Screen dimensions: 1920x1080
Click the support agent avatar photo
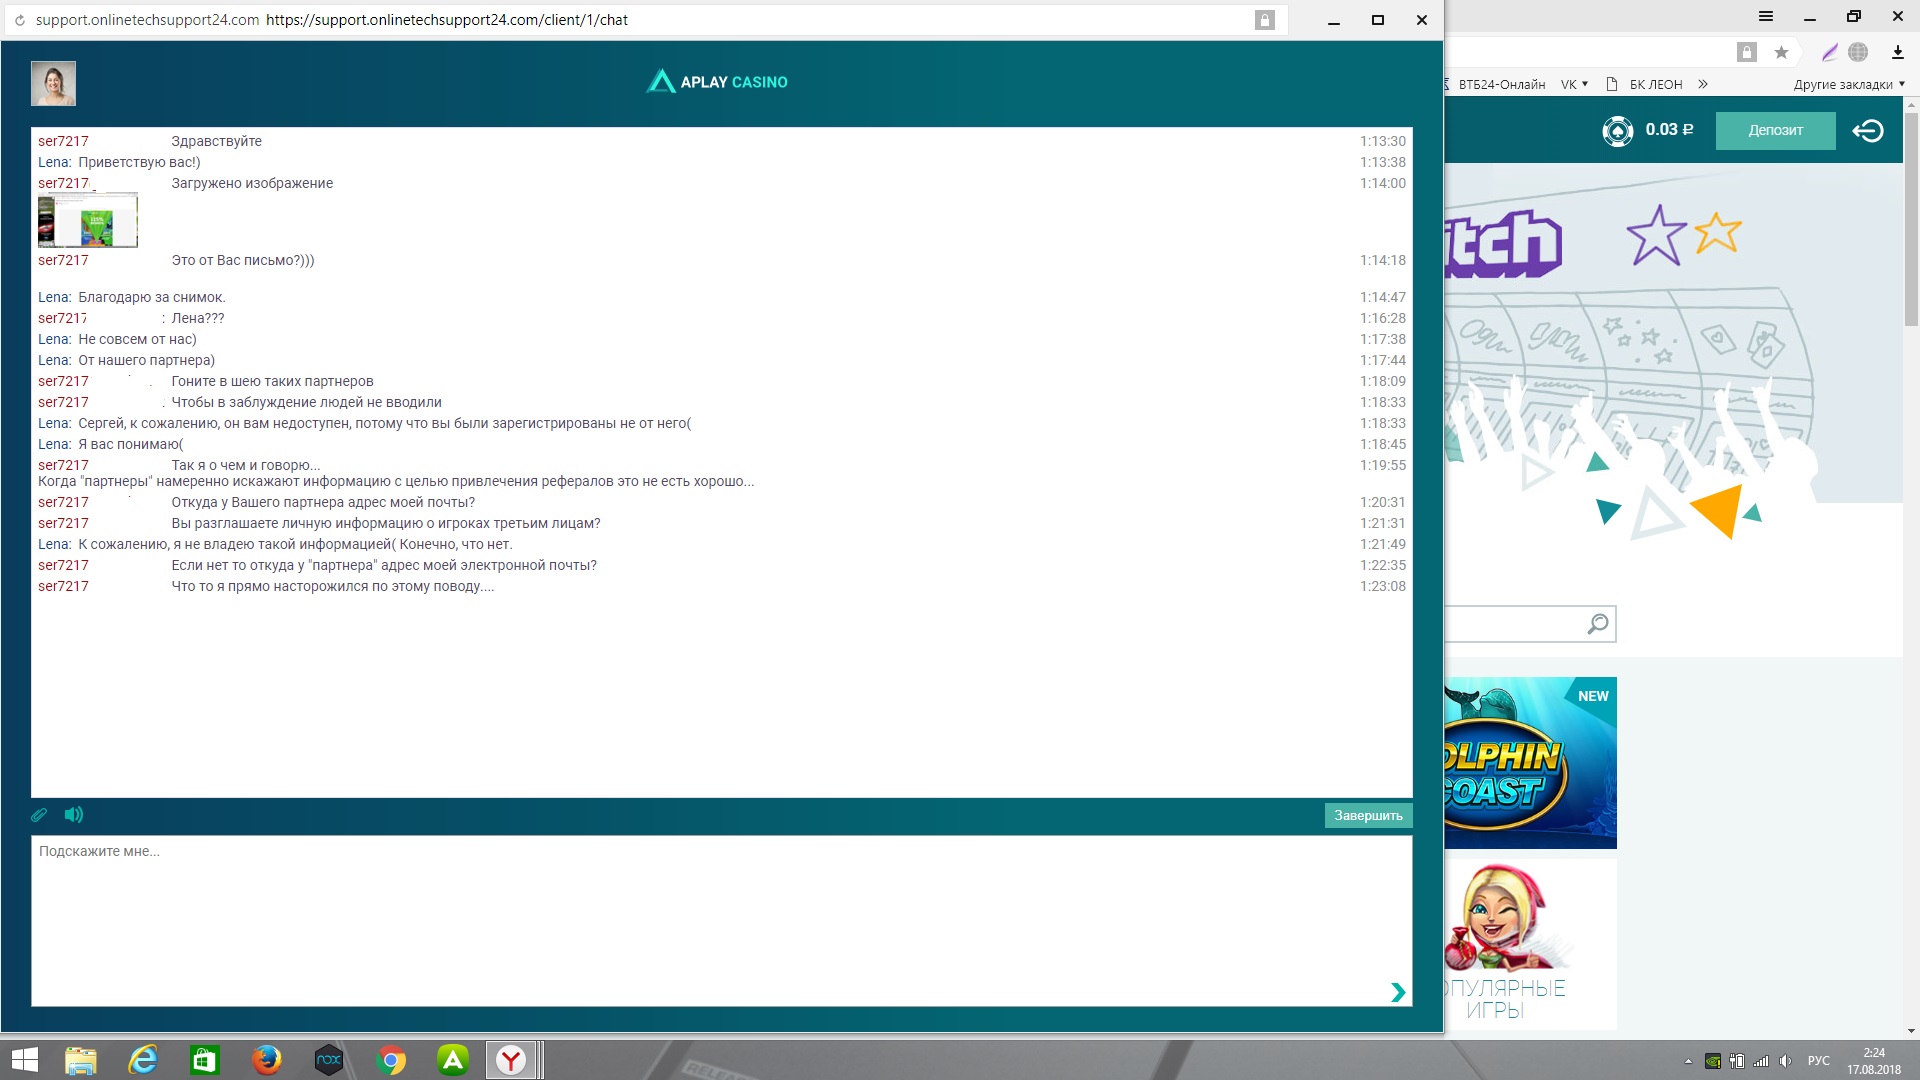[x=53, y=83]
